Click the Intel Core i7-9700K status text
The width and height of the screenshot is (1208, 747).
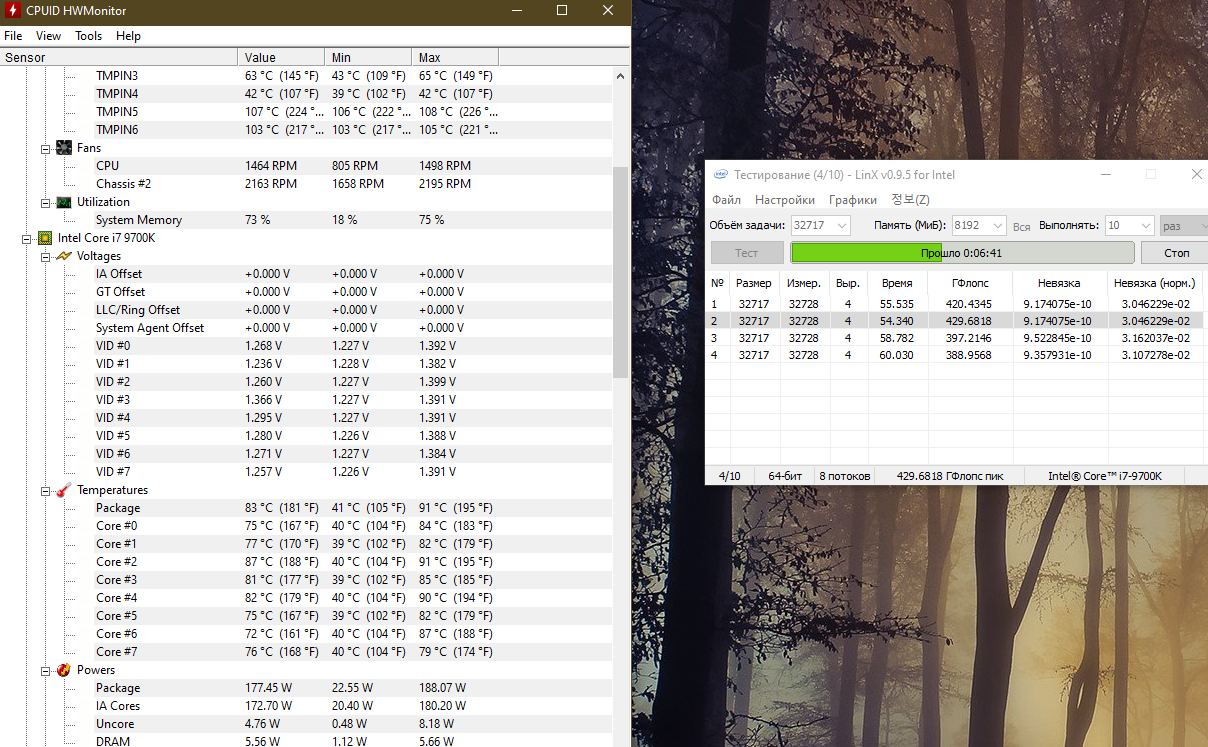pyautogui.click(x=1105, y=476)
